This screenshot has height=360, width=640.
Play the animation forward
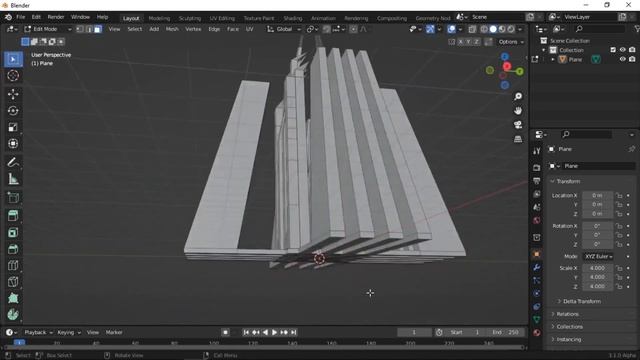click(x=274, y=332)
